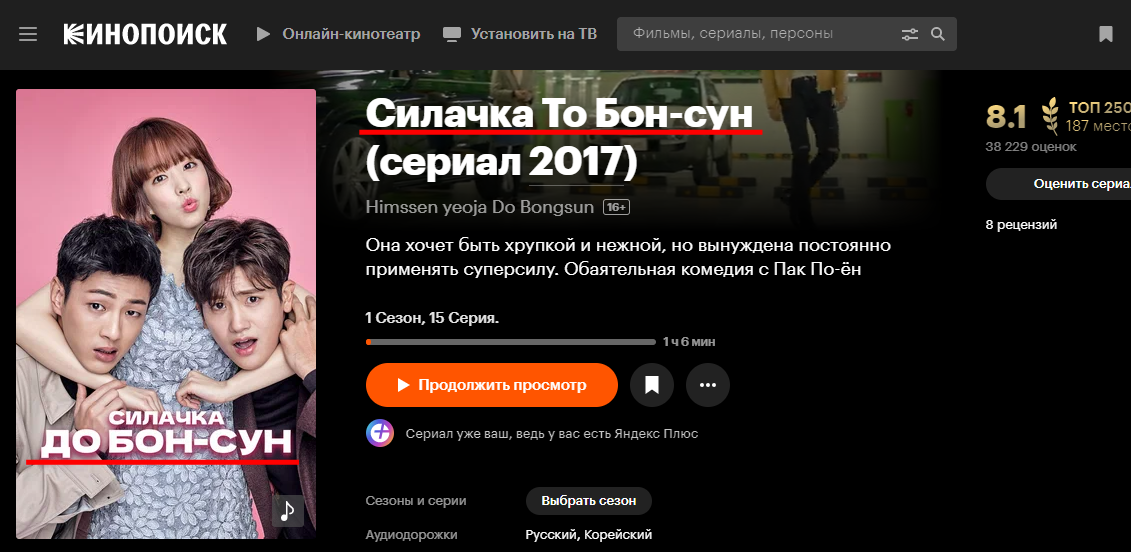This screenshot has width=1131, height=552.
Task: Open search filter settings icon
Action: pyautogui.click(x=910, y=34)
